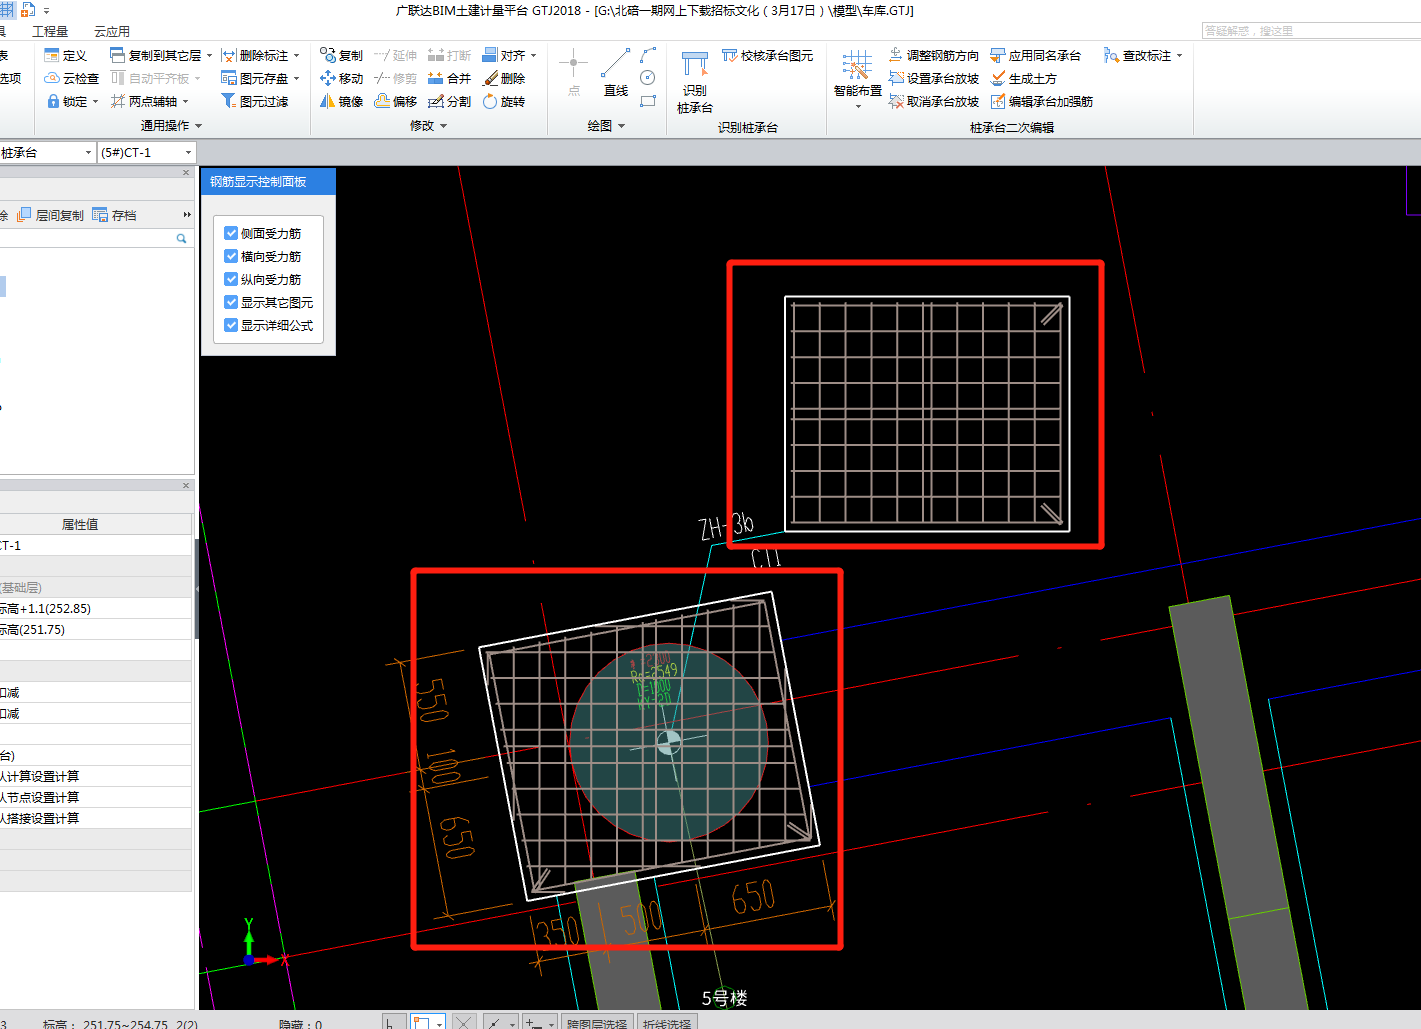Click 编辑承台加强筋 edit reinforcement
Screen dimensions: 1421x1029
pos(1042,101)
